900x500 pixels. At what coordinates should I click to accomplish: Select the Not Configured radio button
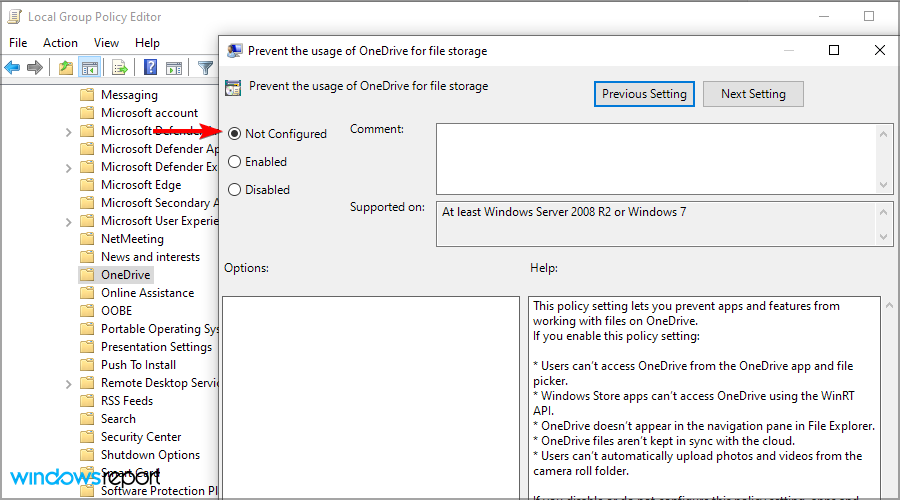pyautogui.click(x=234, y=134)
